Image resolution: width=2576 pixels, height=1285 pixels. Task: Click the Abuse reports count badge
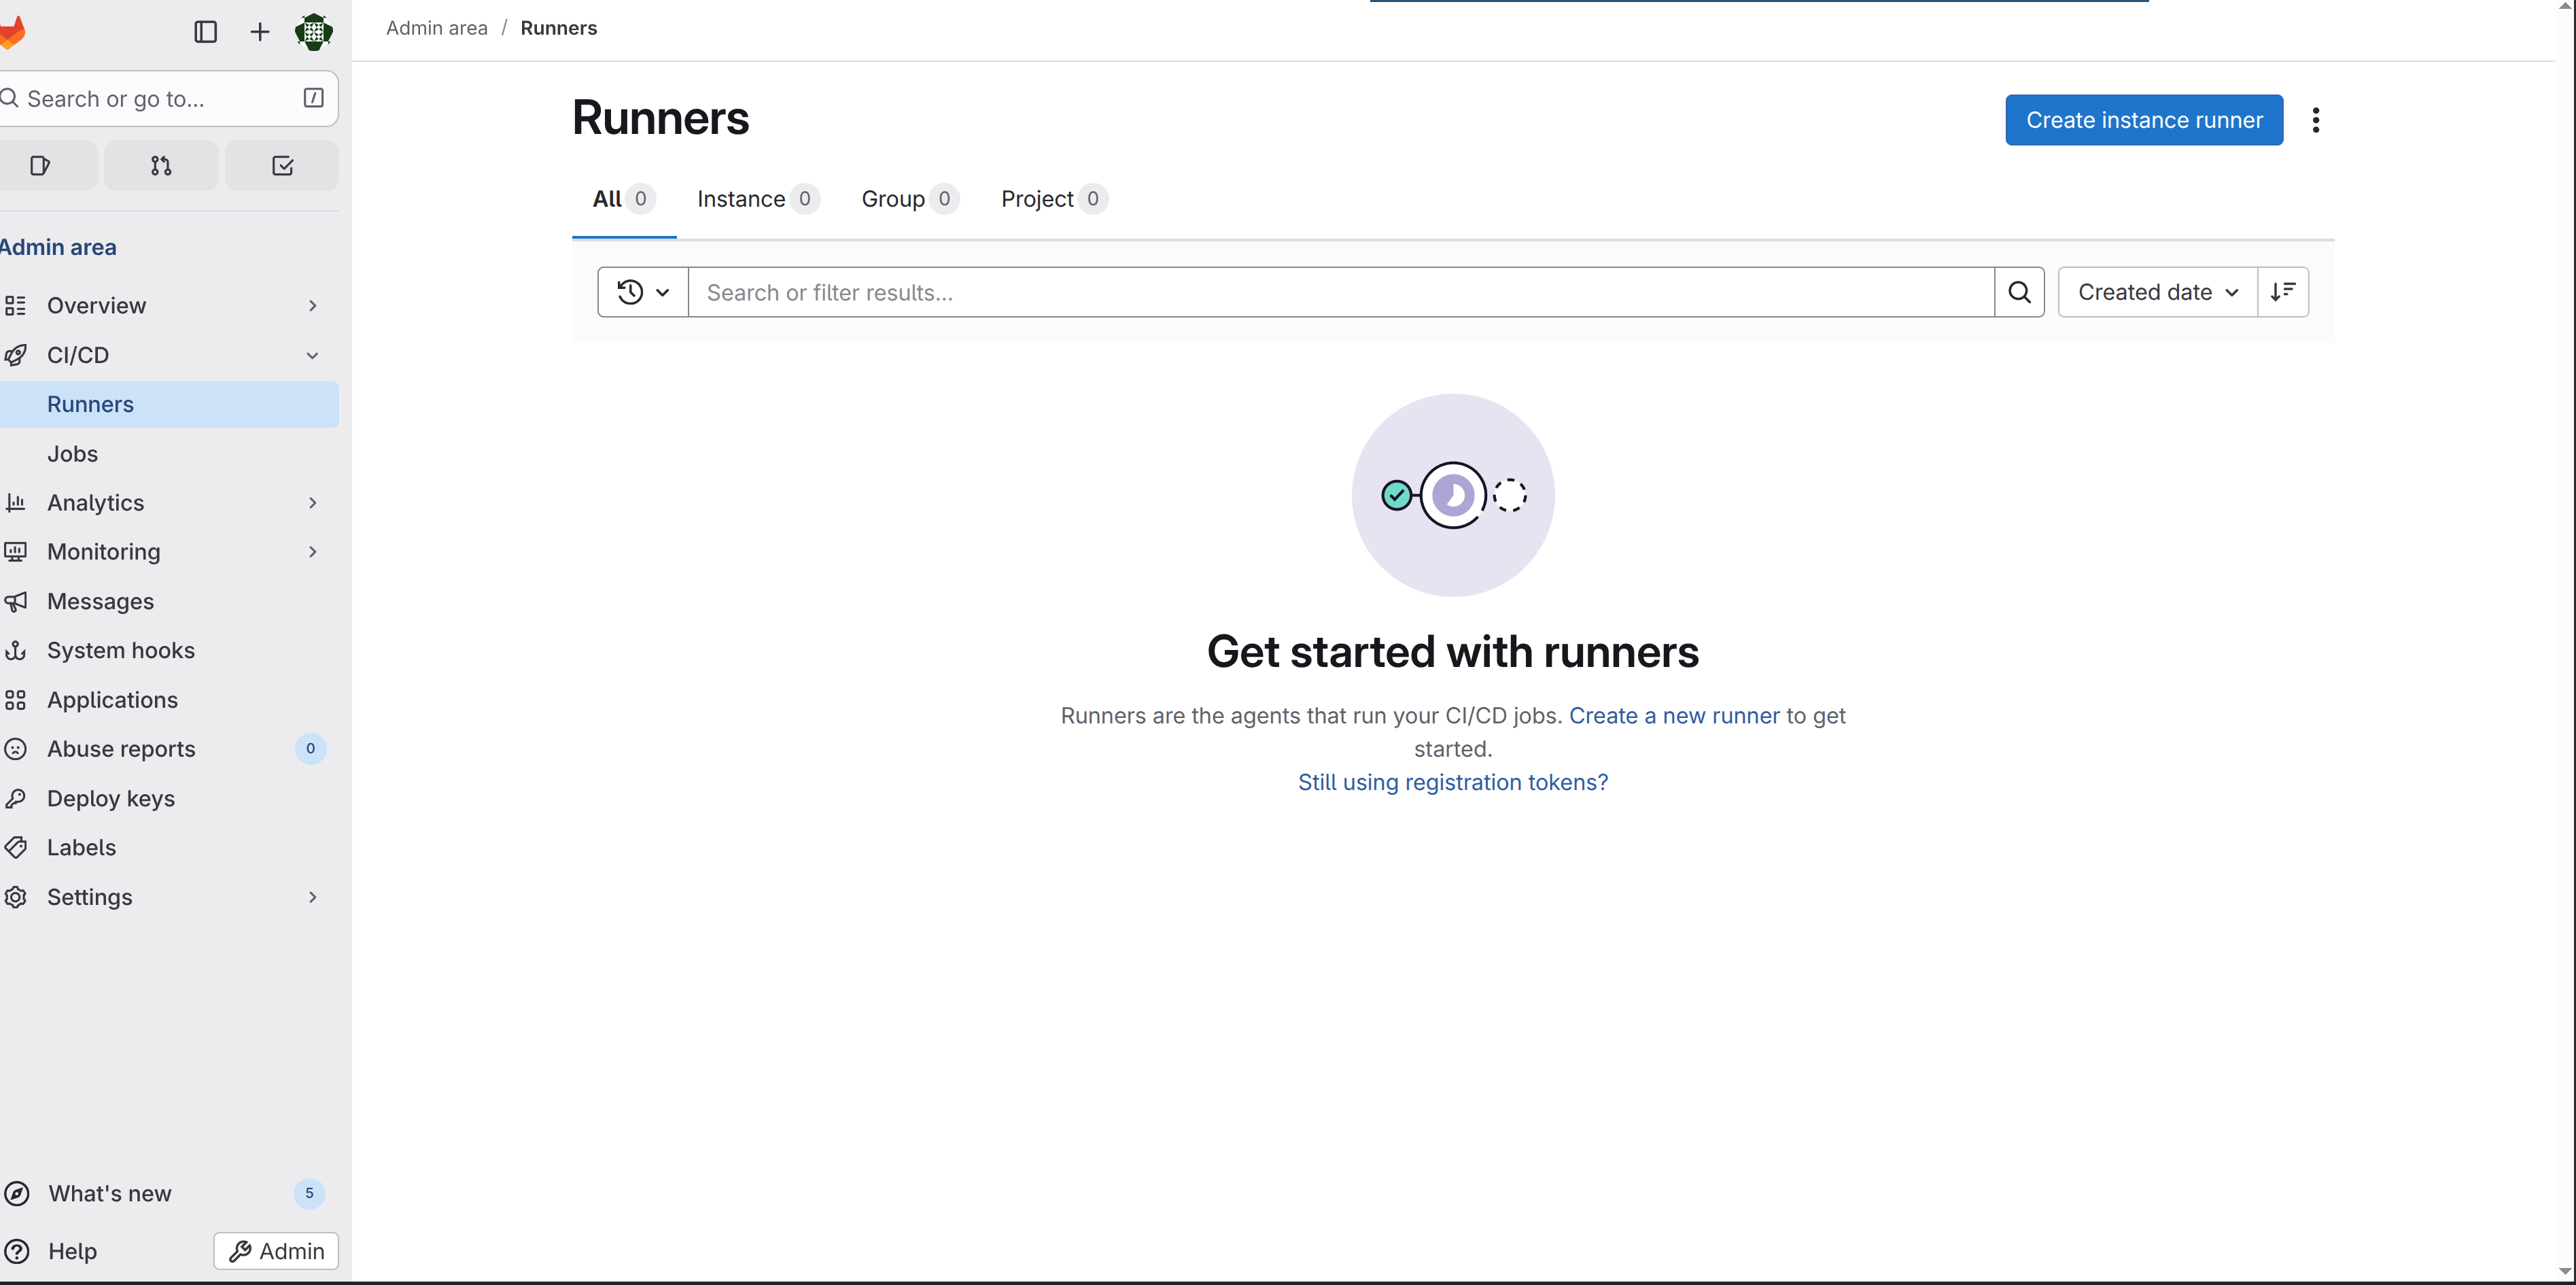coord(310,748)
